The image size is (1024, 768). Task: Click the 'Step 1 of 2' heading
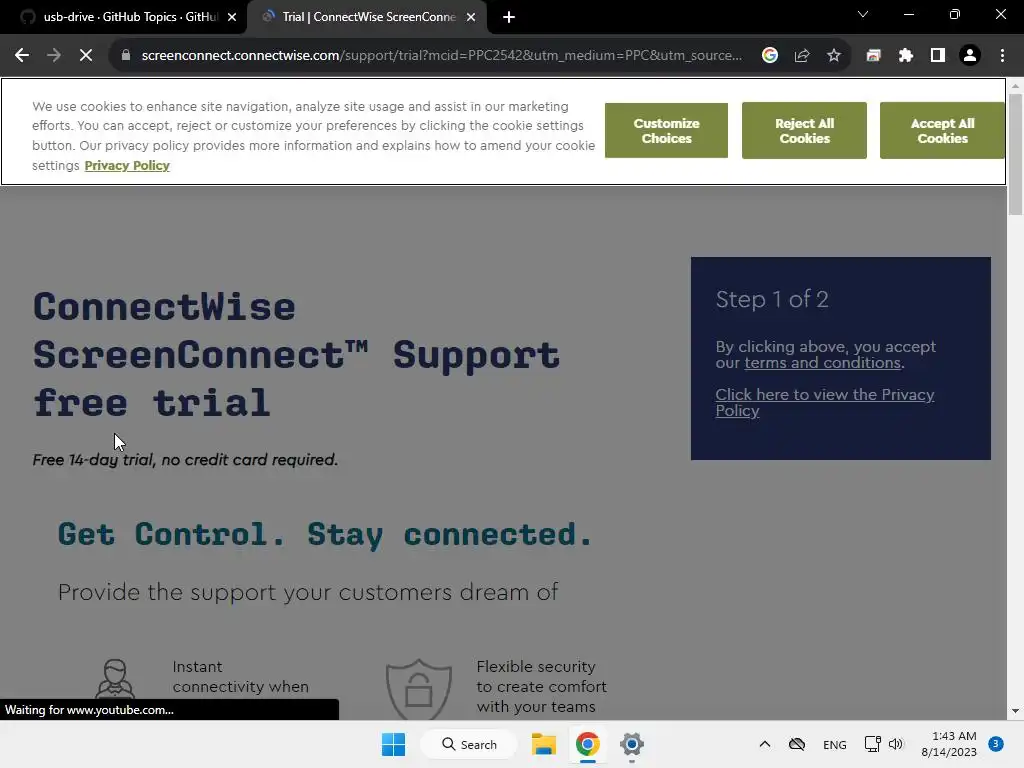coord(772,299)
